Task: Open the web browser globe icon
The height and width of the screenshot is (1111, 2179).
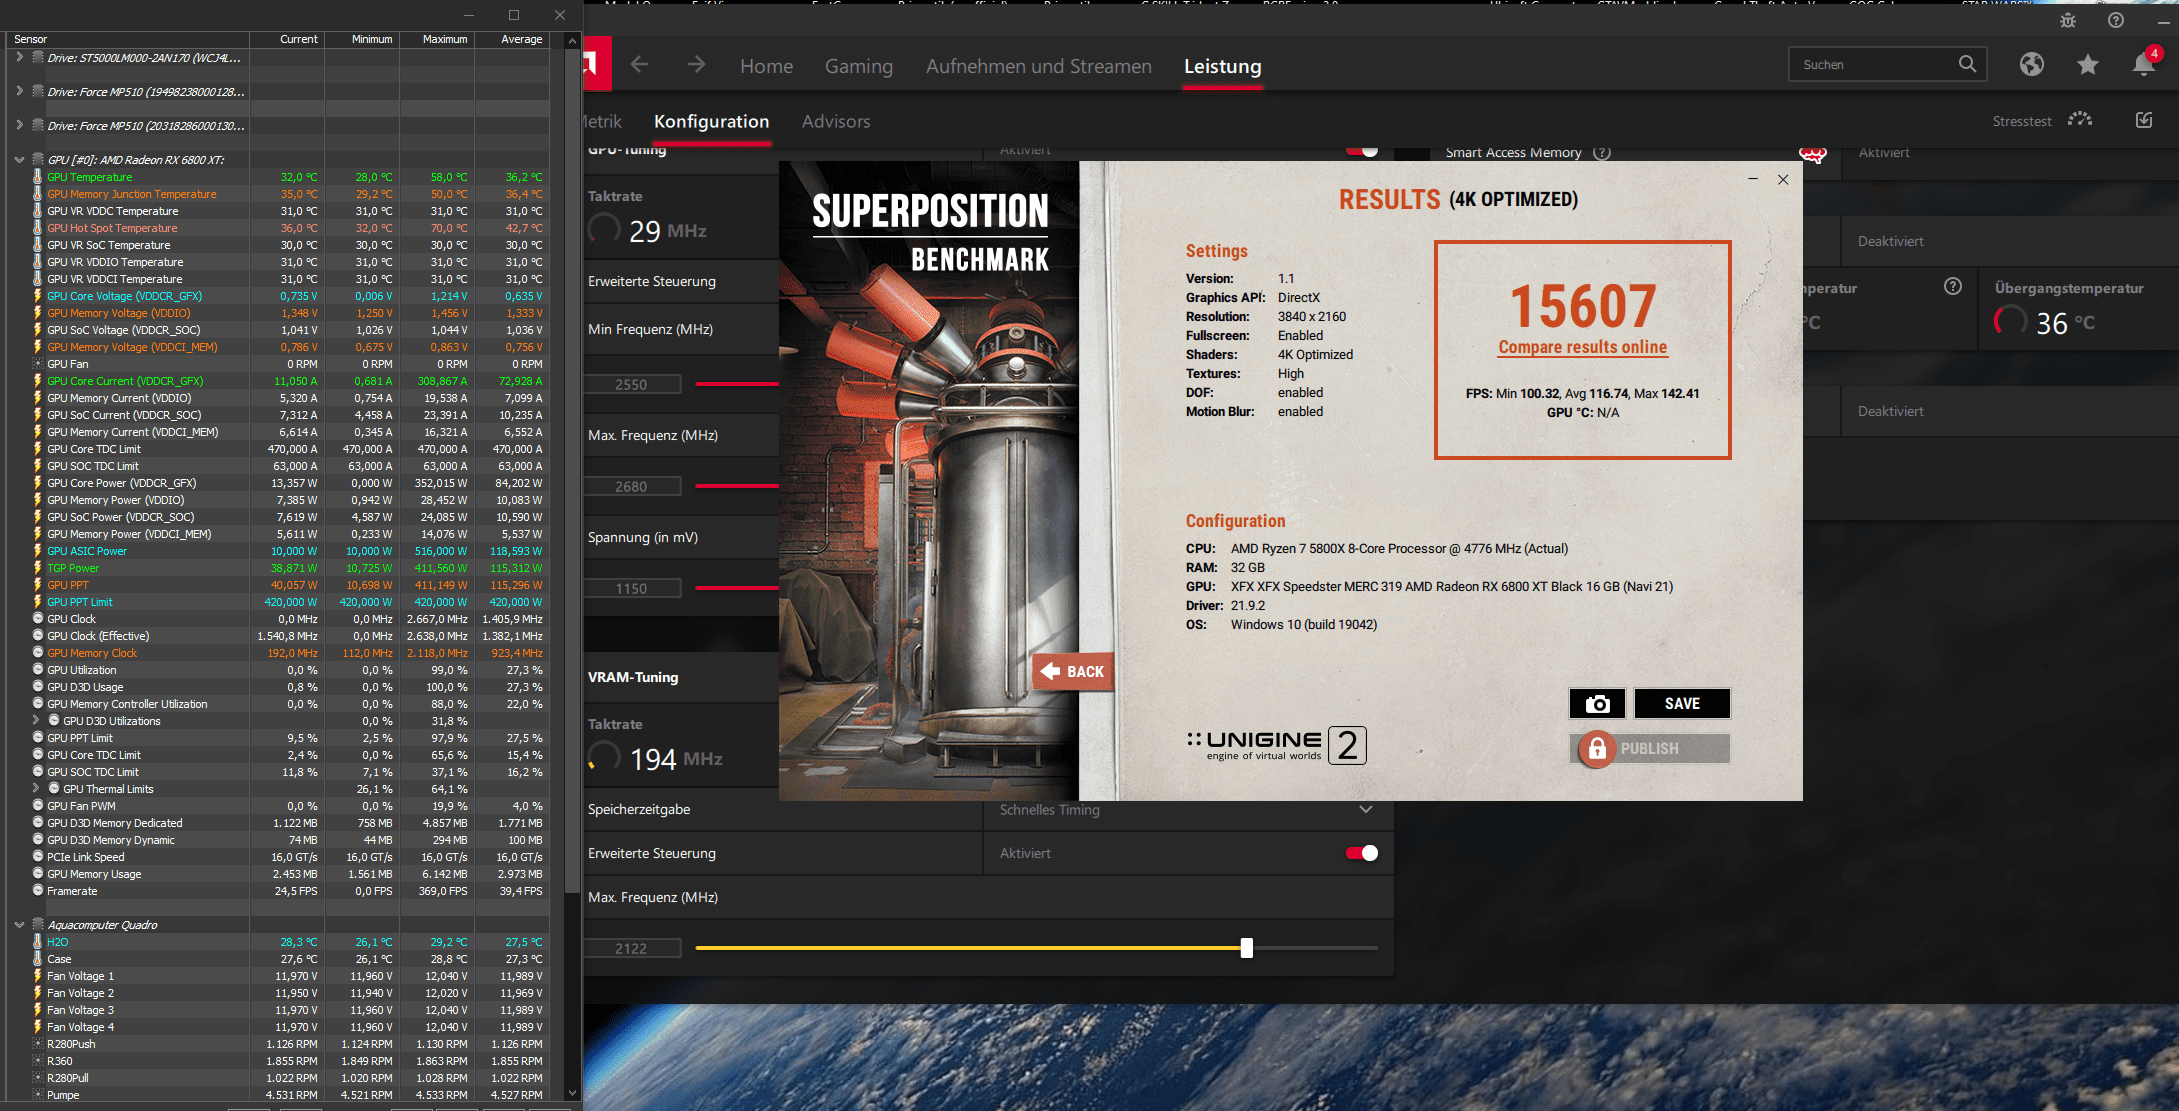Action: (x=2031, y=64)
